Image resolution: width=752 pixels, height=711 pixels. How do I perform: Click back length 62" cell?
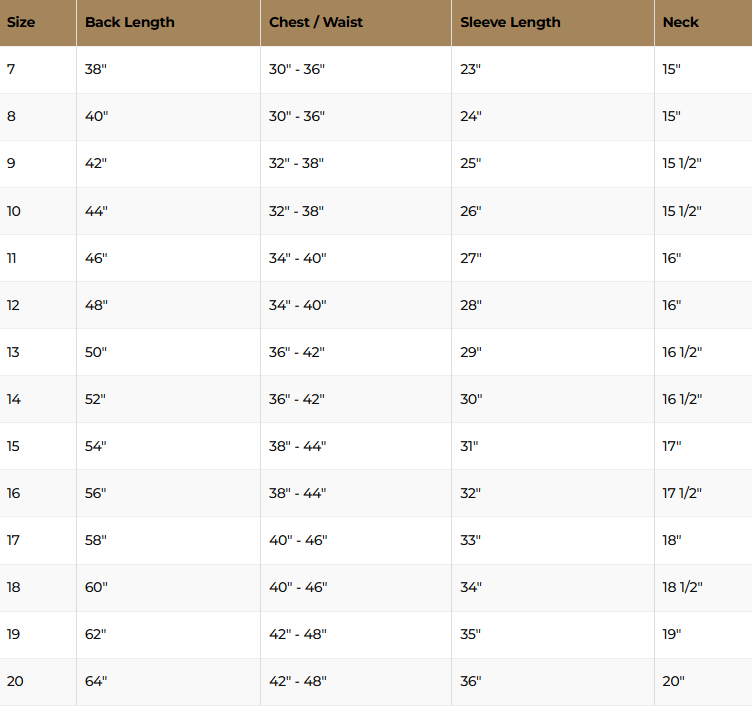[168, 634]
